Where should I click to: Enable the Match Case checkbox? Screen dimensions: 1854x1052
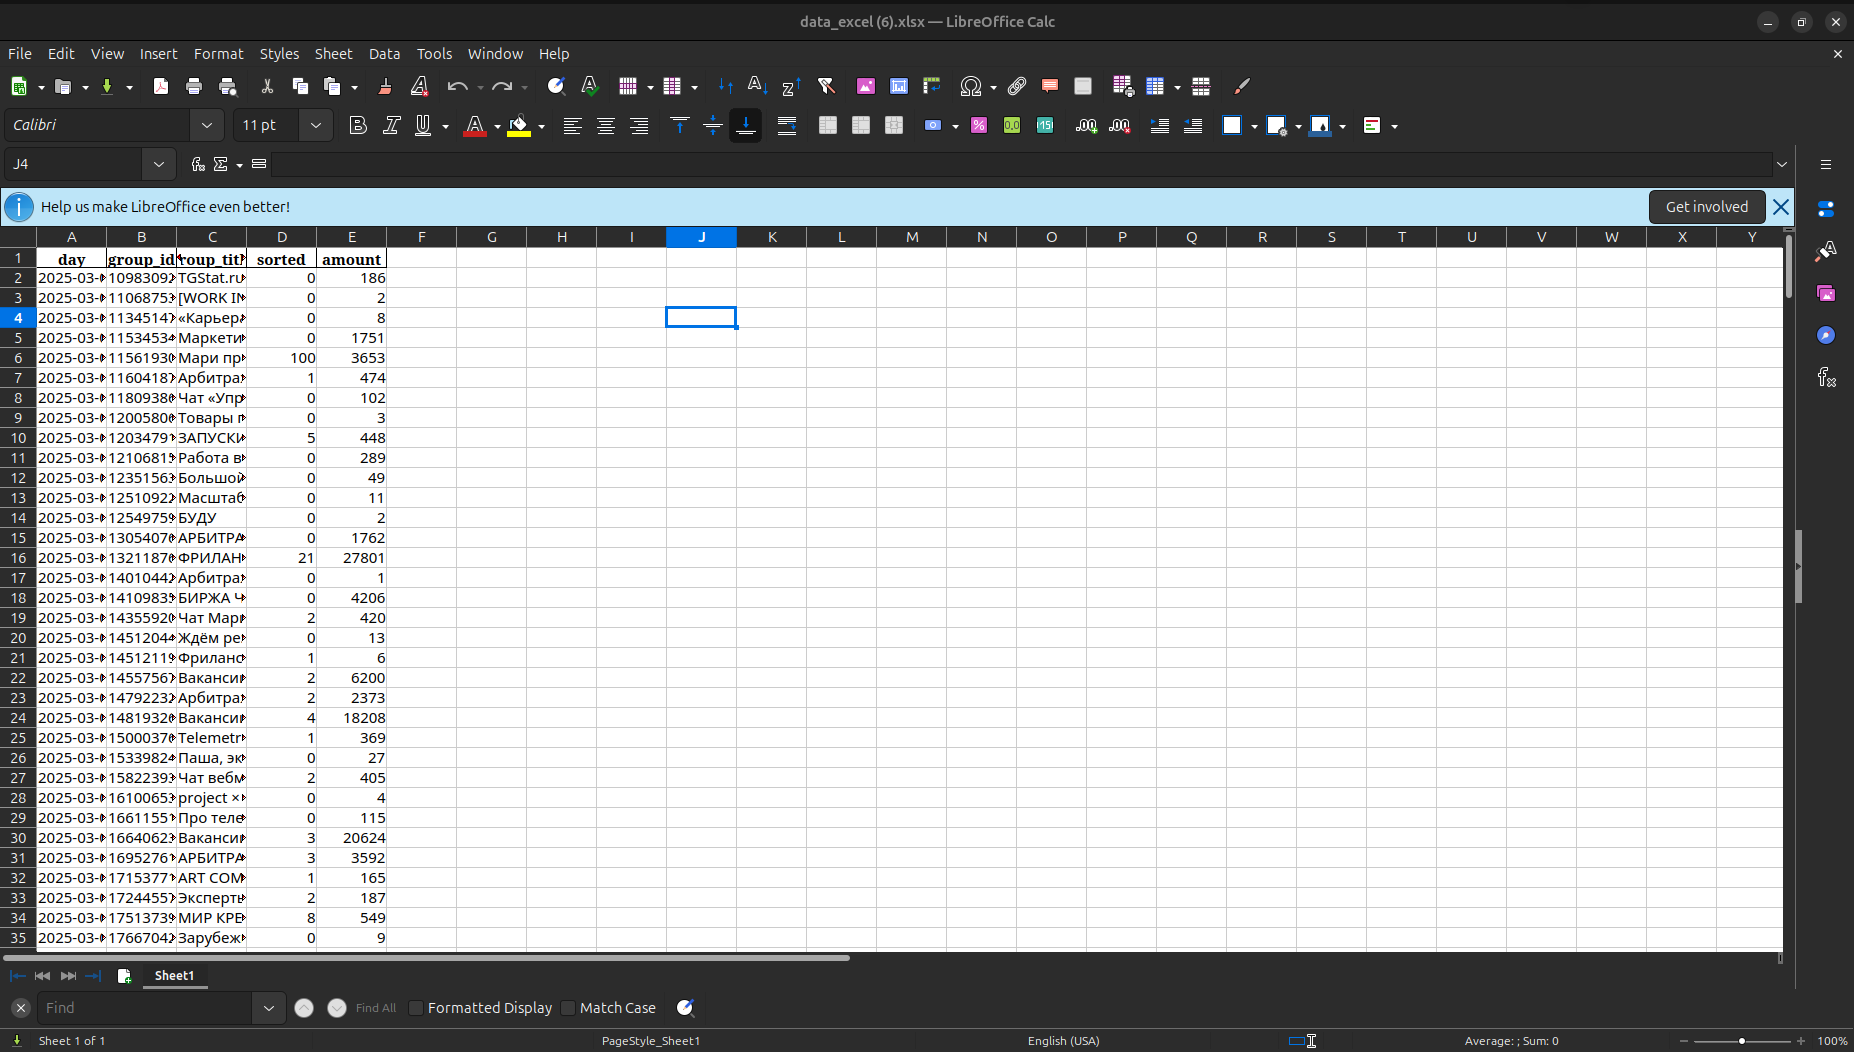(x=569, y=1008)
